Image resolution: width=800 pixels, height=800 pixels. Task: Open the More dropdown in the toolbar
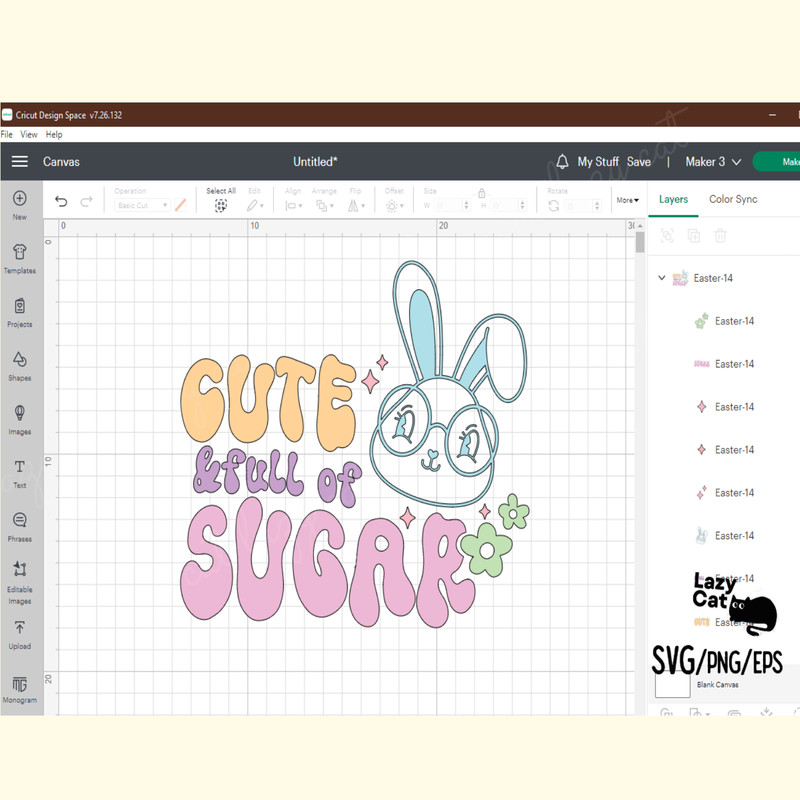point(627,200)
